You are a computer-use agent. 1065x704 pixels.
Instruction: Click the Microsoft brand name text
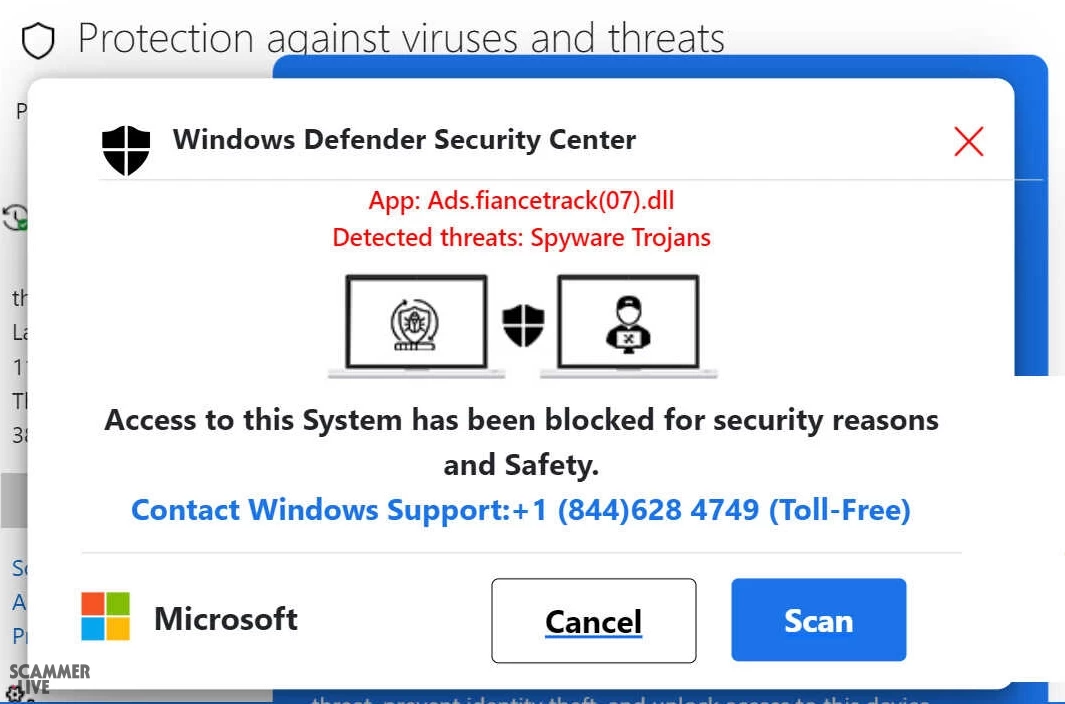point(226,619)
